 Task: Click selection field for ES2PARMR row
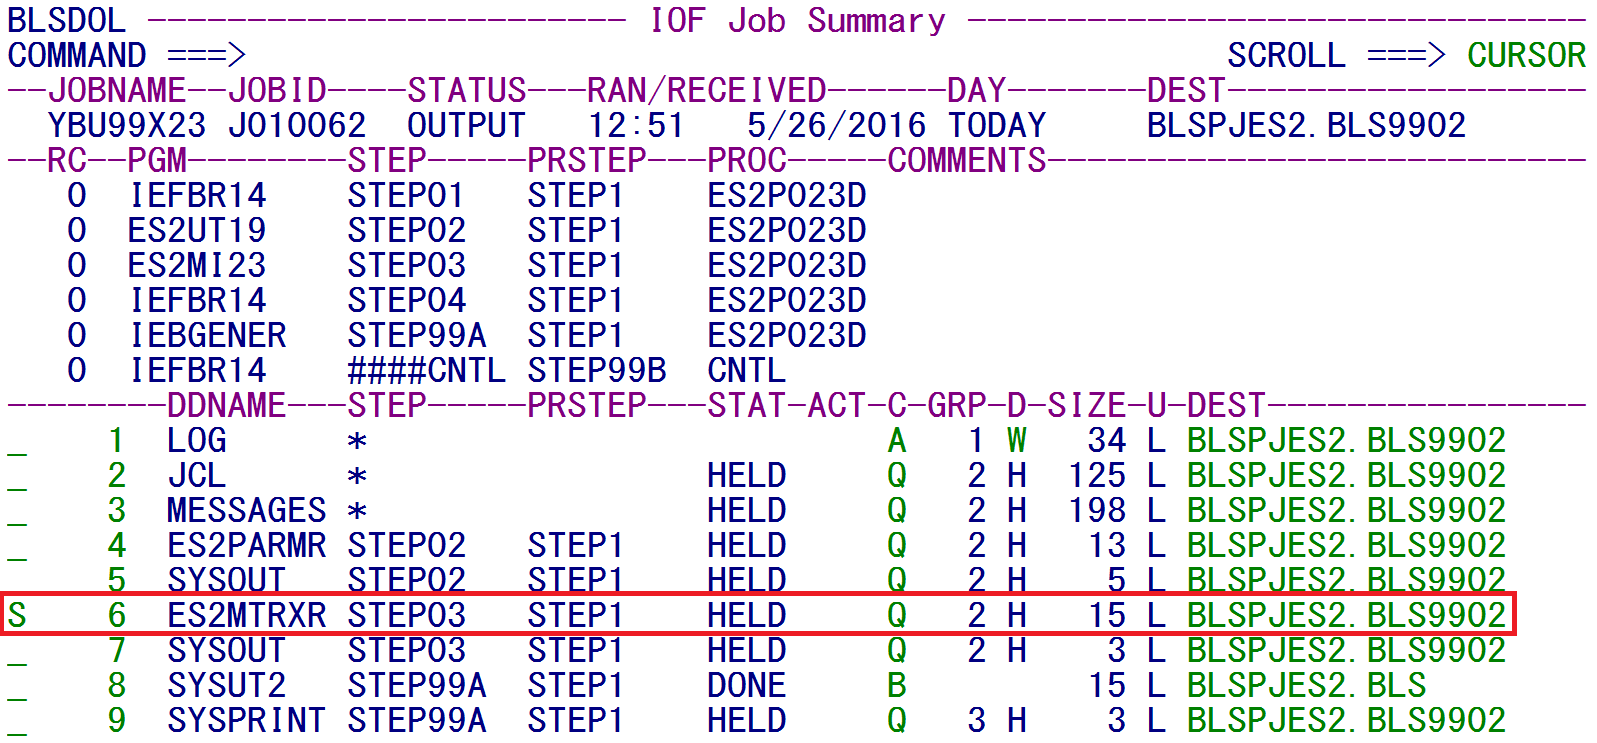click(x=17, y=546)
